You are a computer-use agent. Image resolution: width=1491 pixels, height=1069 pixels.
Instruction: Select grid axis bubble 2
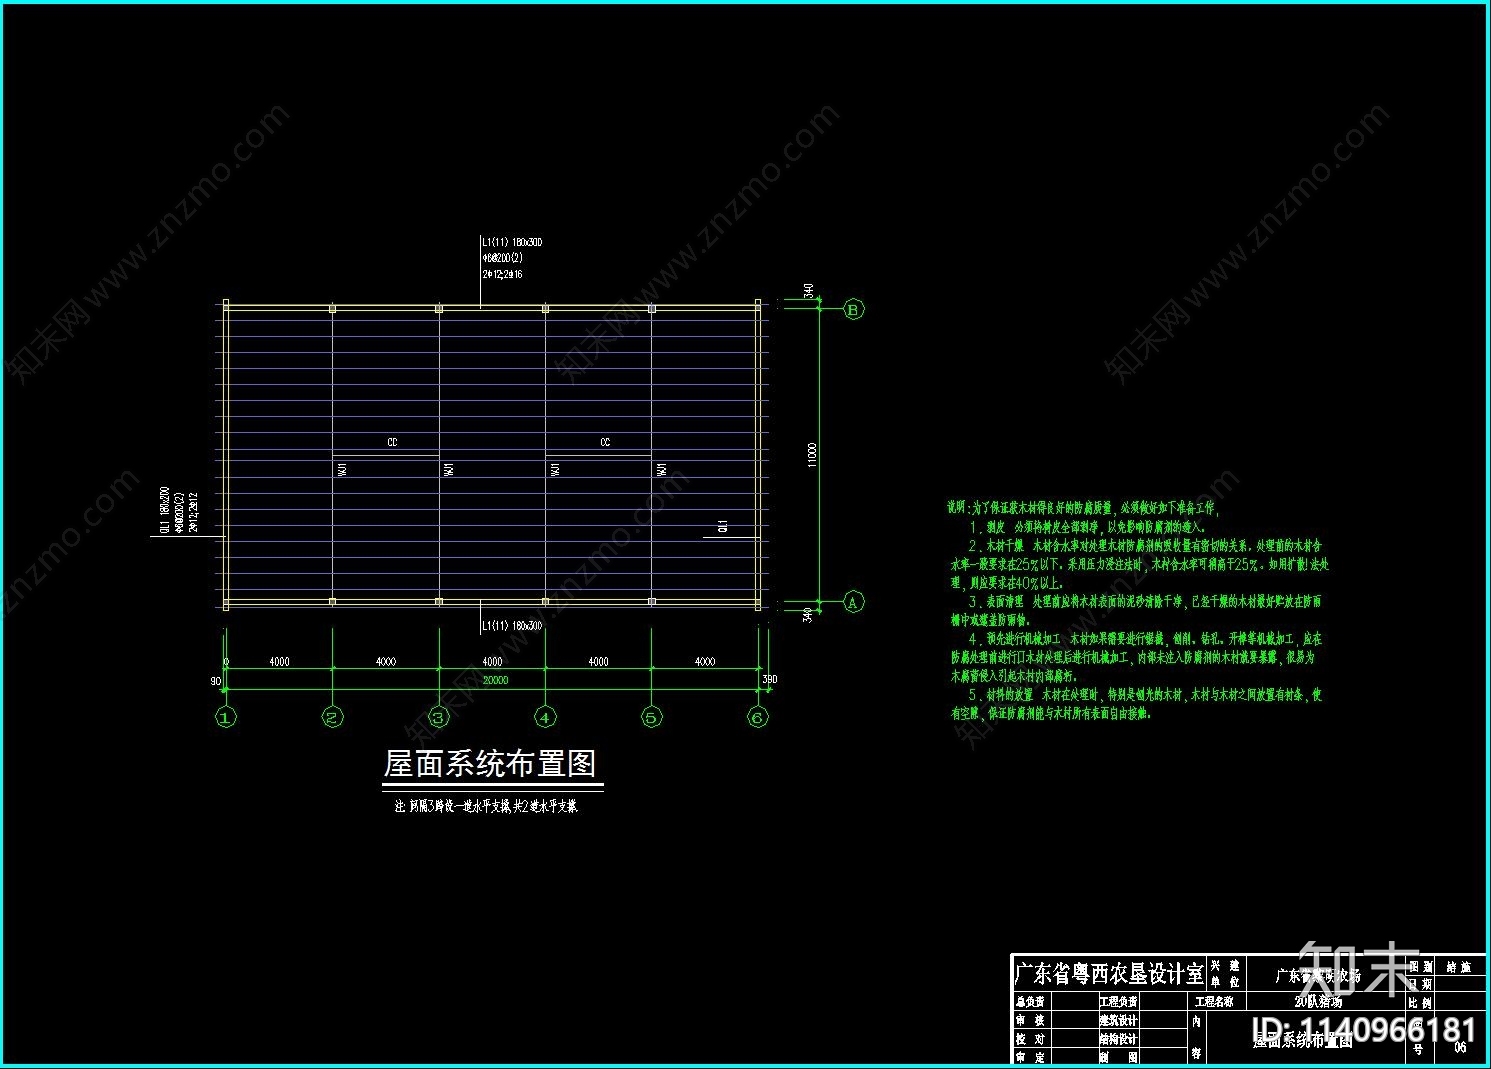pyautogui.click(x=333, y=717)
